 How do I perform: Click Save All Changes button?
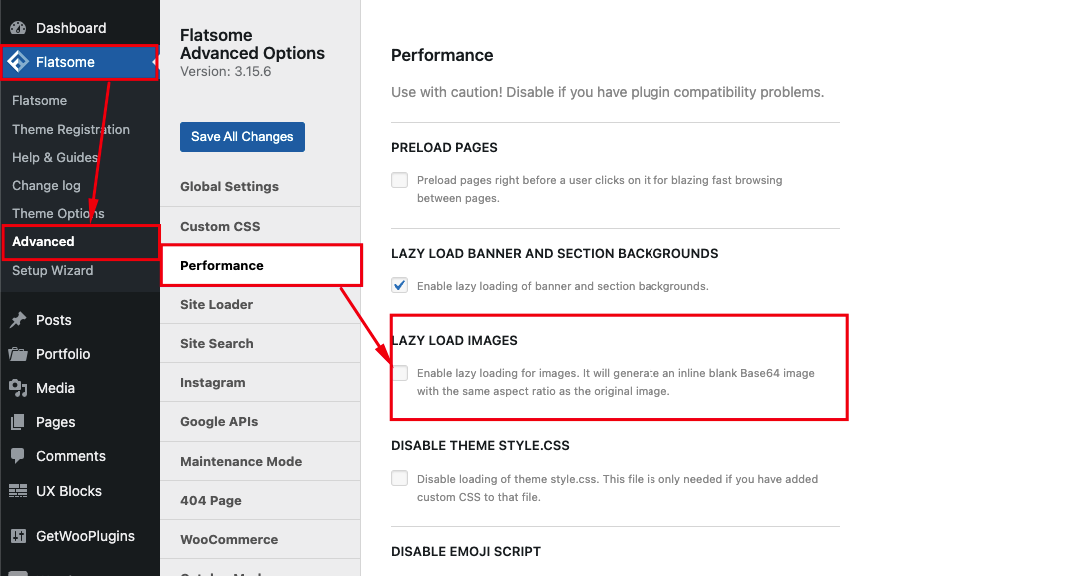pyautogui.click(x=242, y=137)
